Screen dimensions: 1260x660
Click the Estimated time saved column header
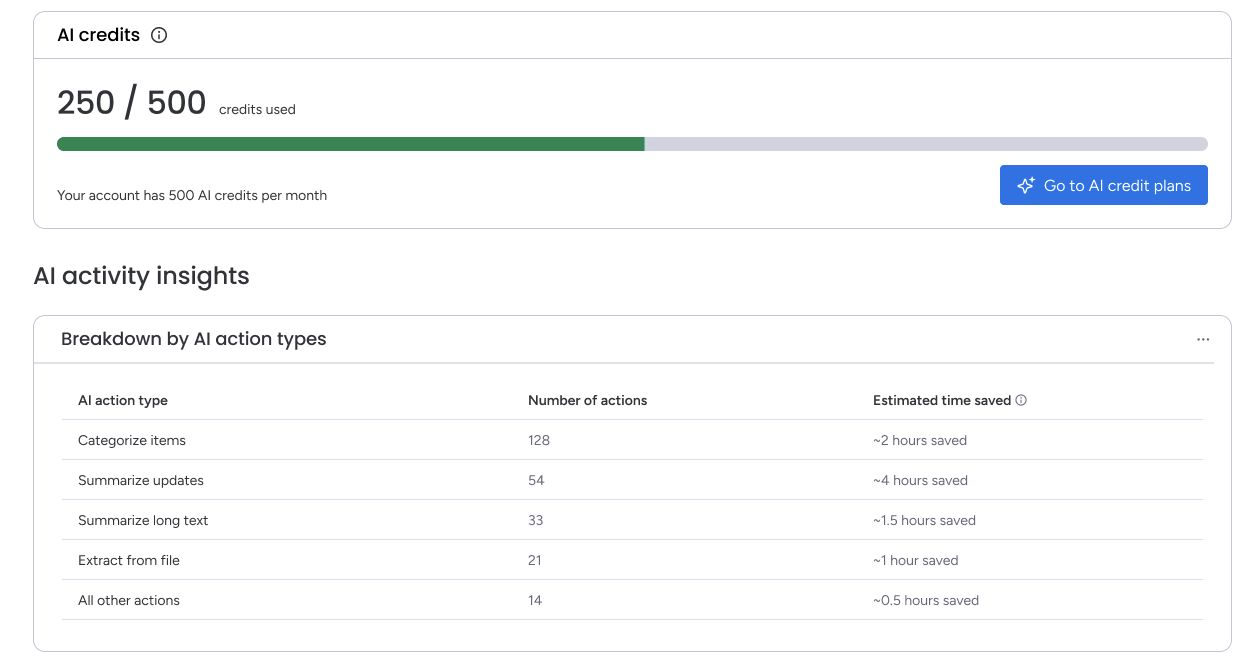coord(942,400)
